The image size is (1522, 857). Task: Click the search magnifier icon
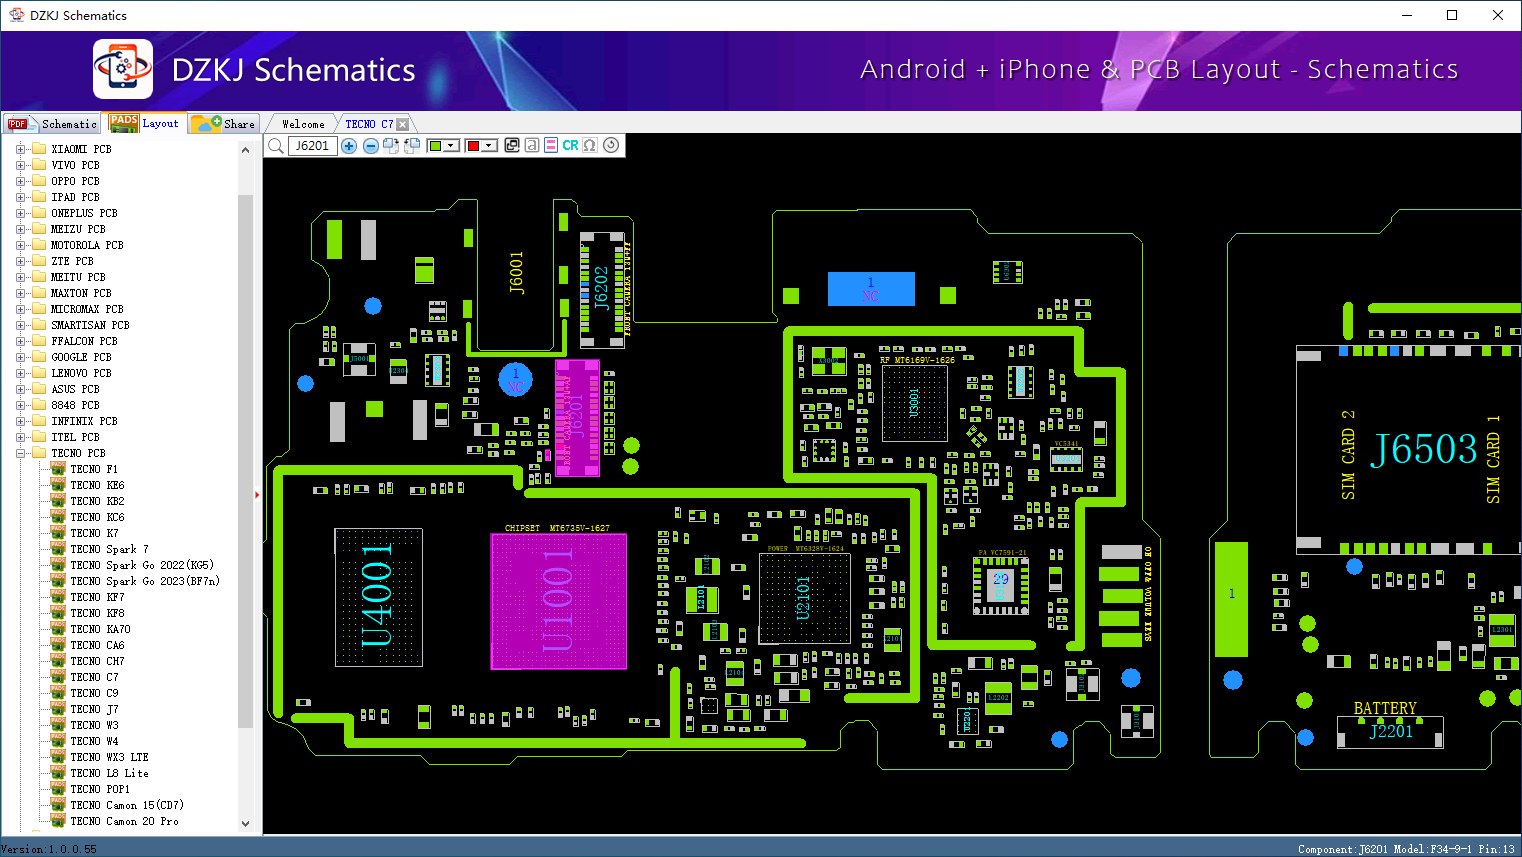point(276,146)
